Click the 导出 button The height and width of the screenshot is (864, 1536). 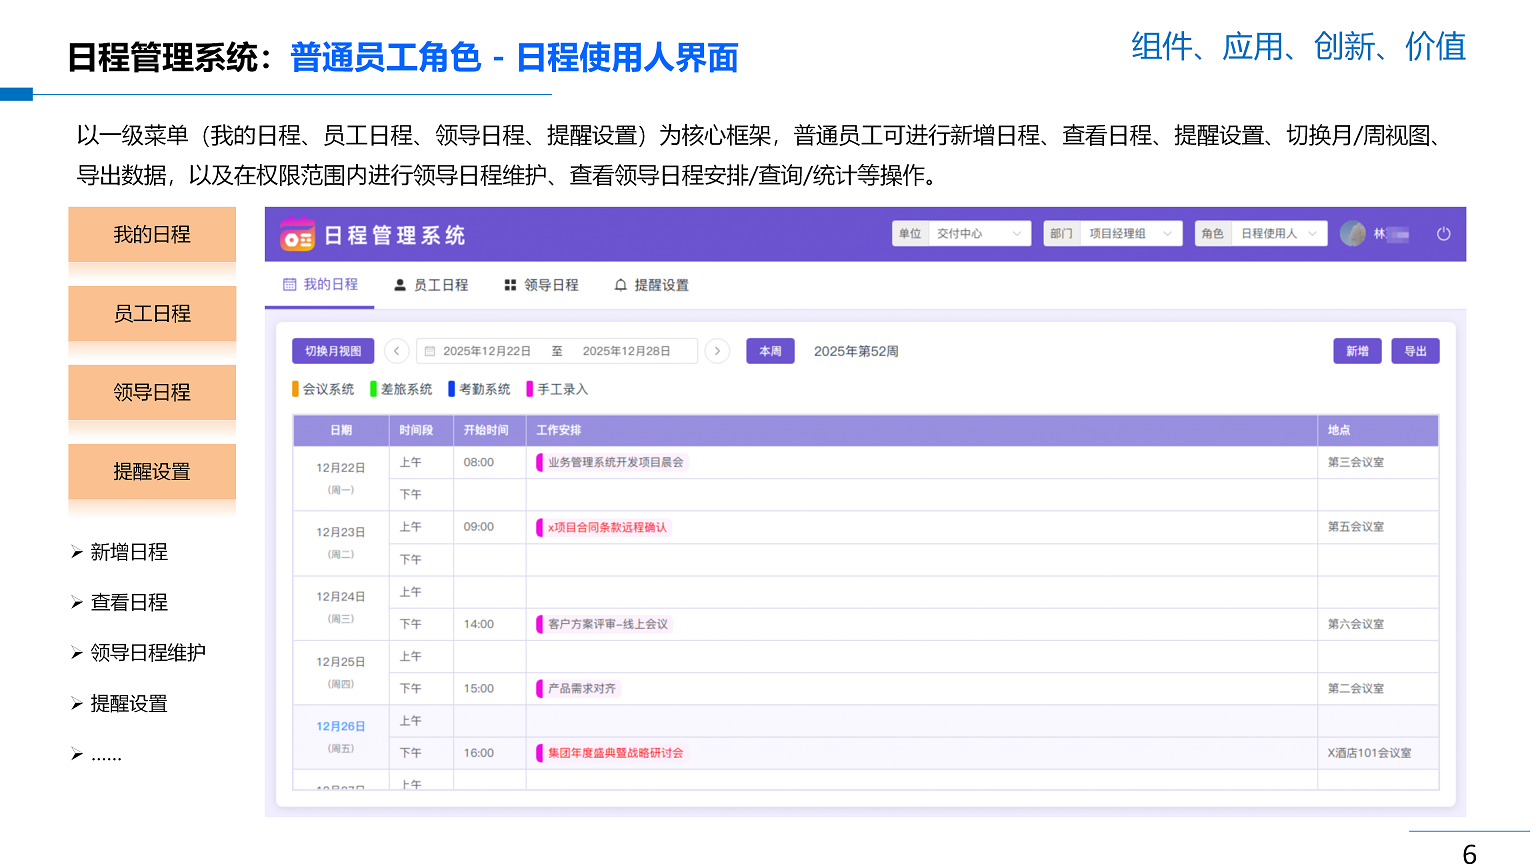pyautogui.click(x=1415, y=351)
